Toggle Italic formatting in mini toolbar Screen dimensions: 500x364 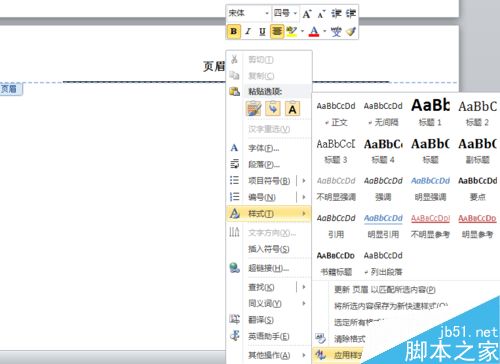[x=248, y=31]
